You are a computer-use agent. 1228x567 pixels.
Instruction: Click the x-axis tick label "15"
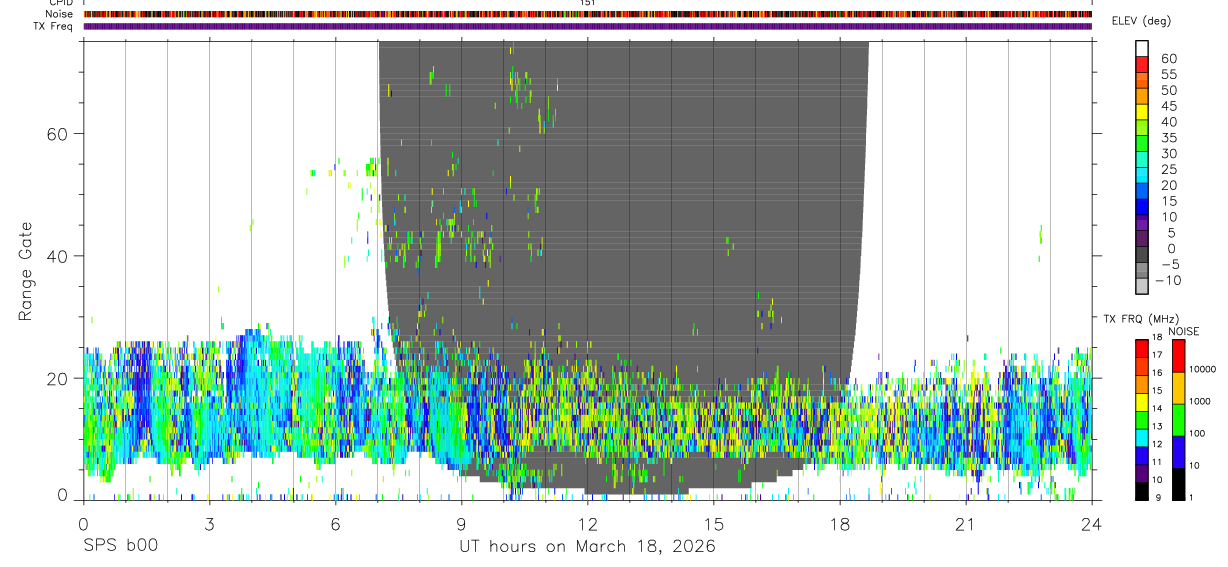pos(713,524)
